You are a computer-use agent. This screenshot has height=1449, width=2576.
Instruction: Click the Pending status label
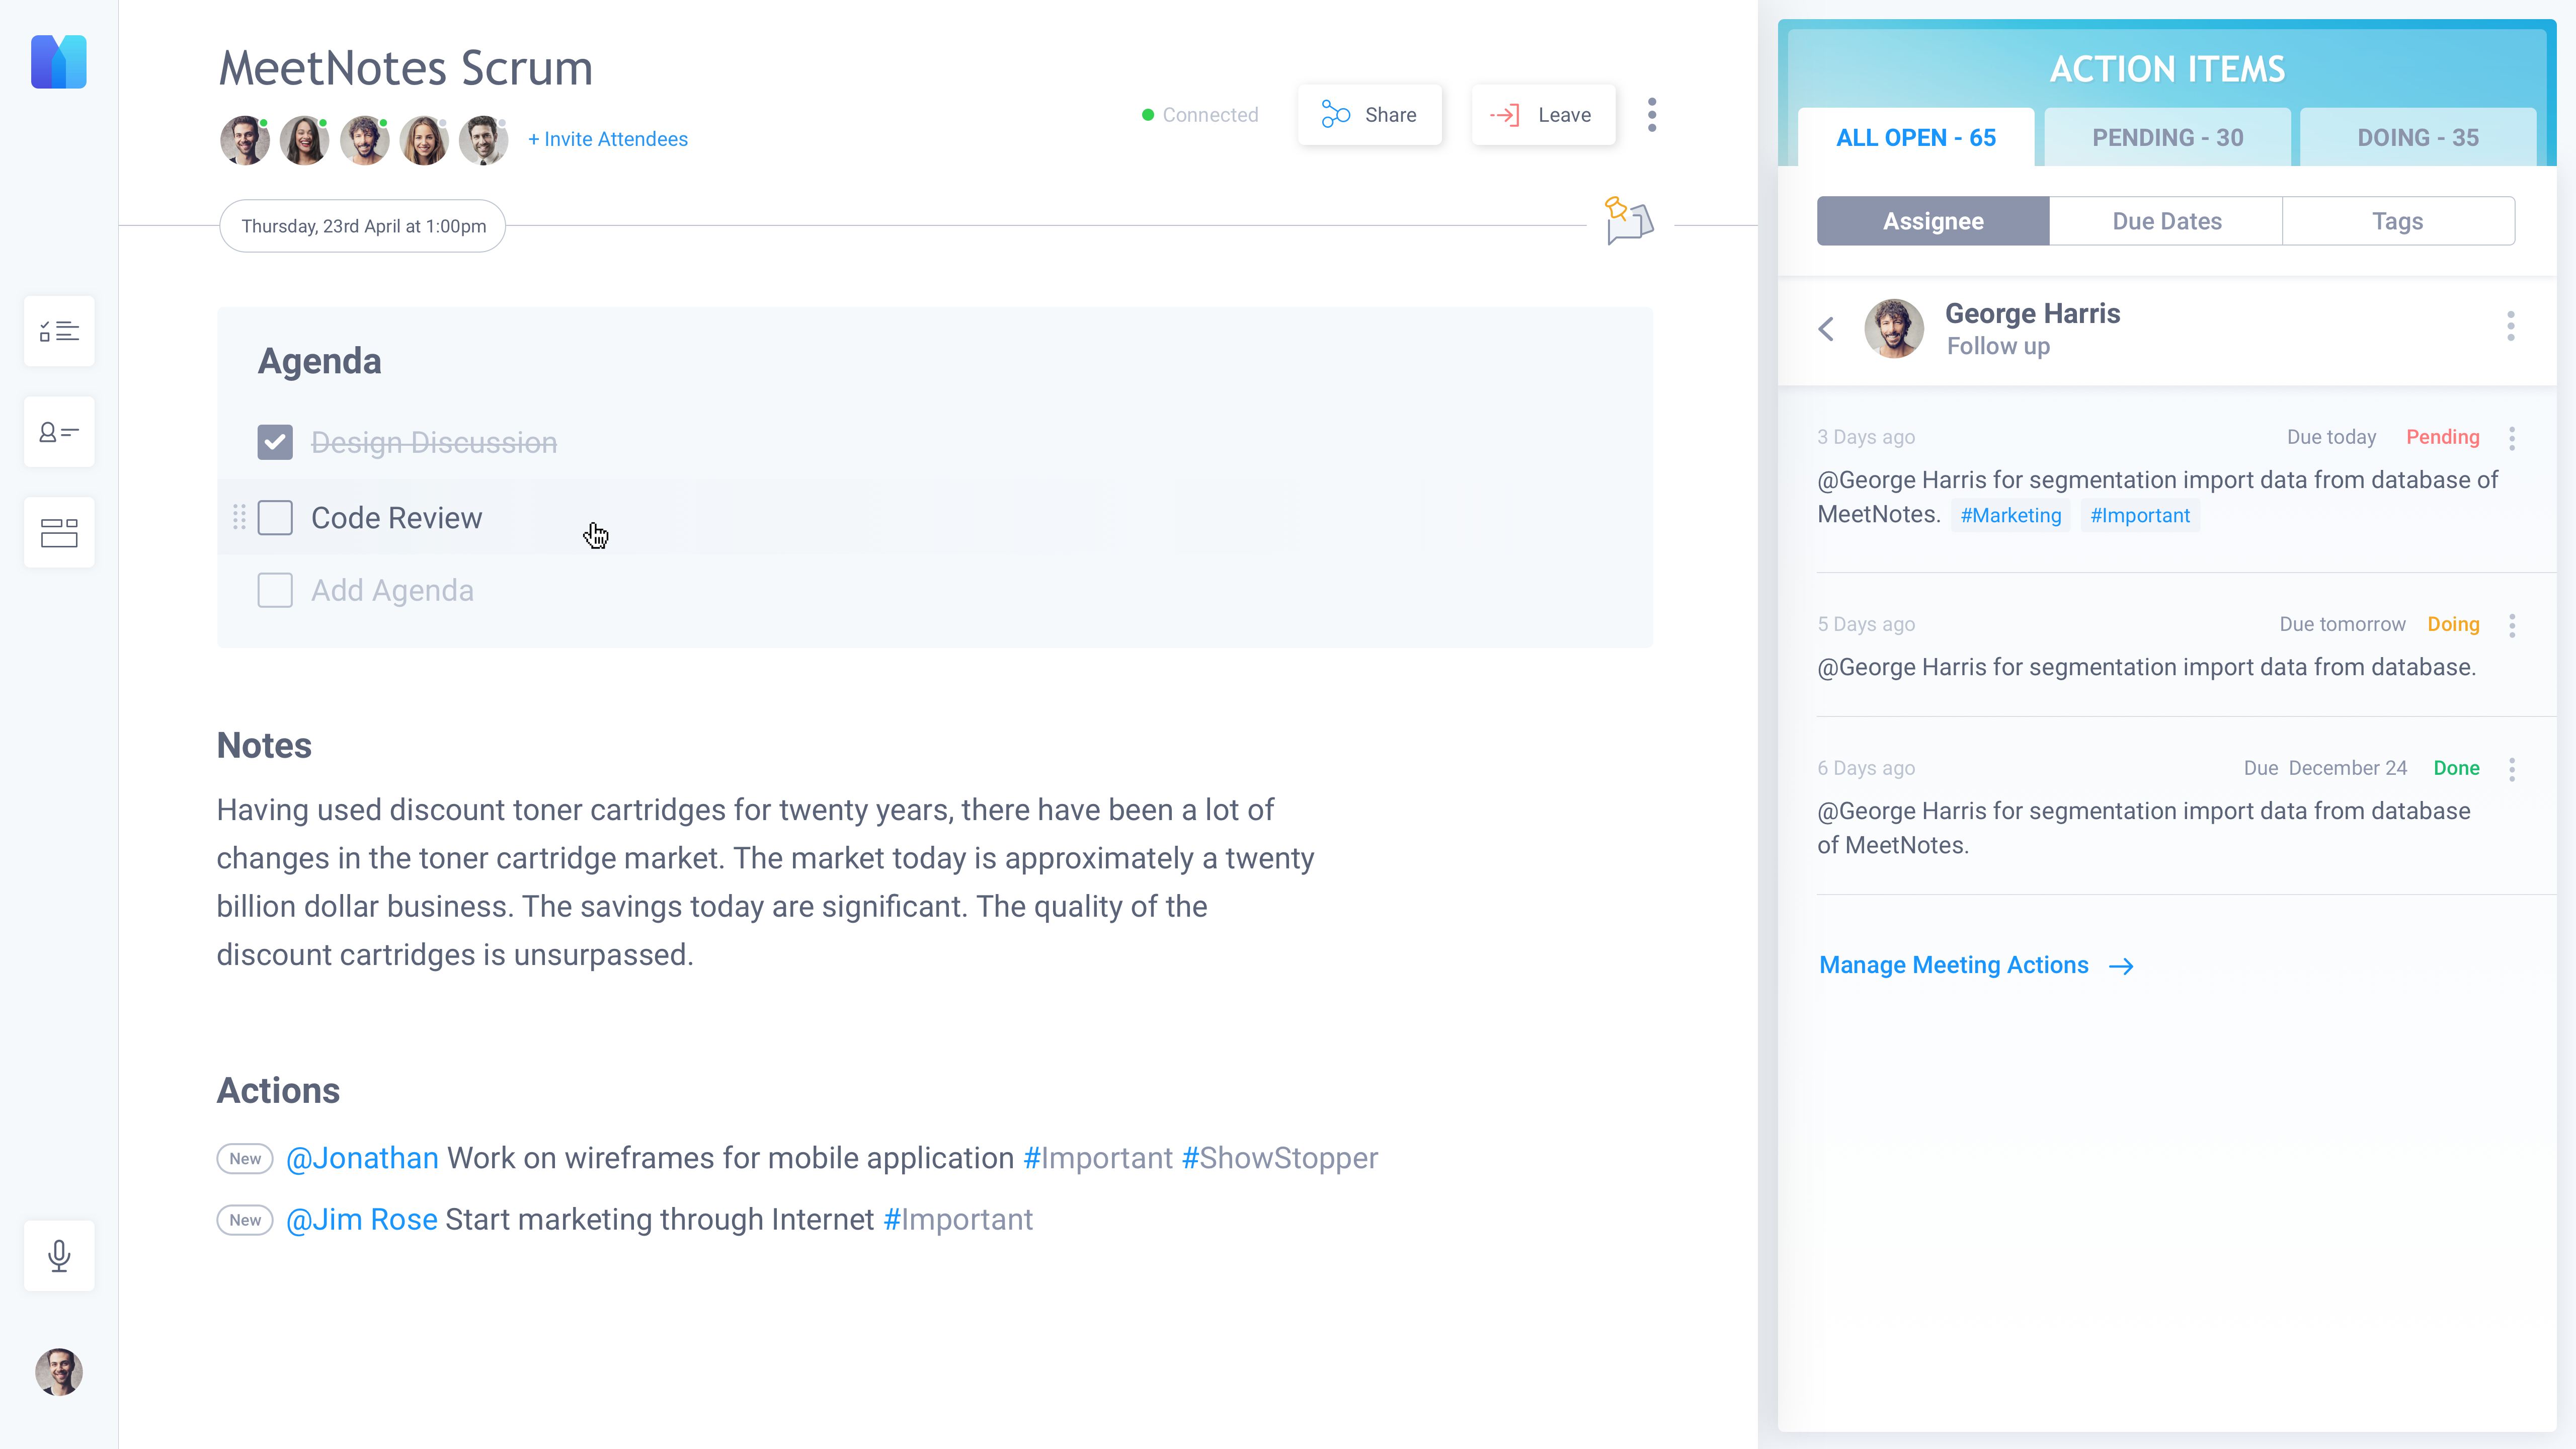(2443, 437)
